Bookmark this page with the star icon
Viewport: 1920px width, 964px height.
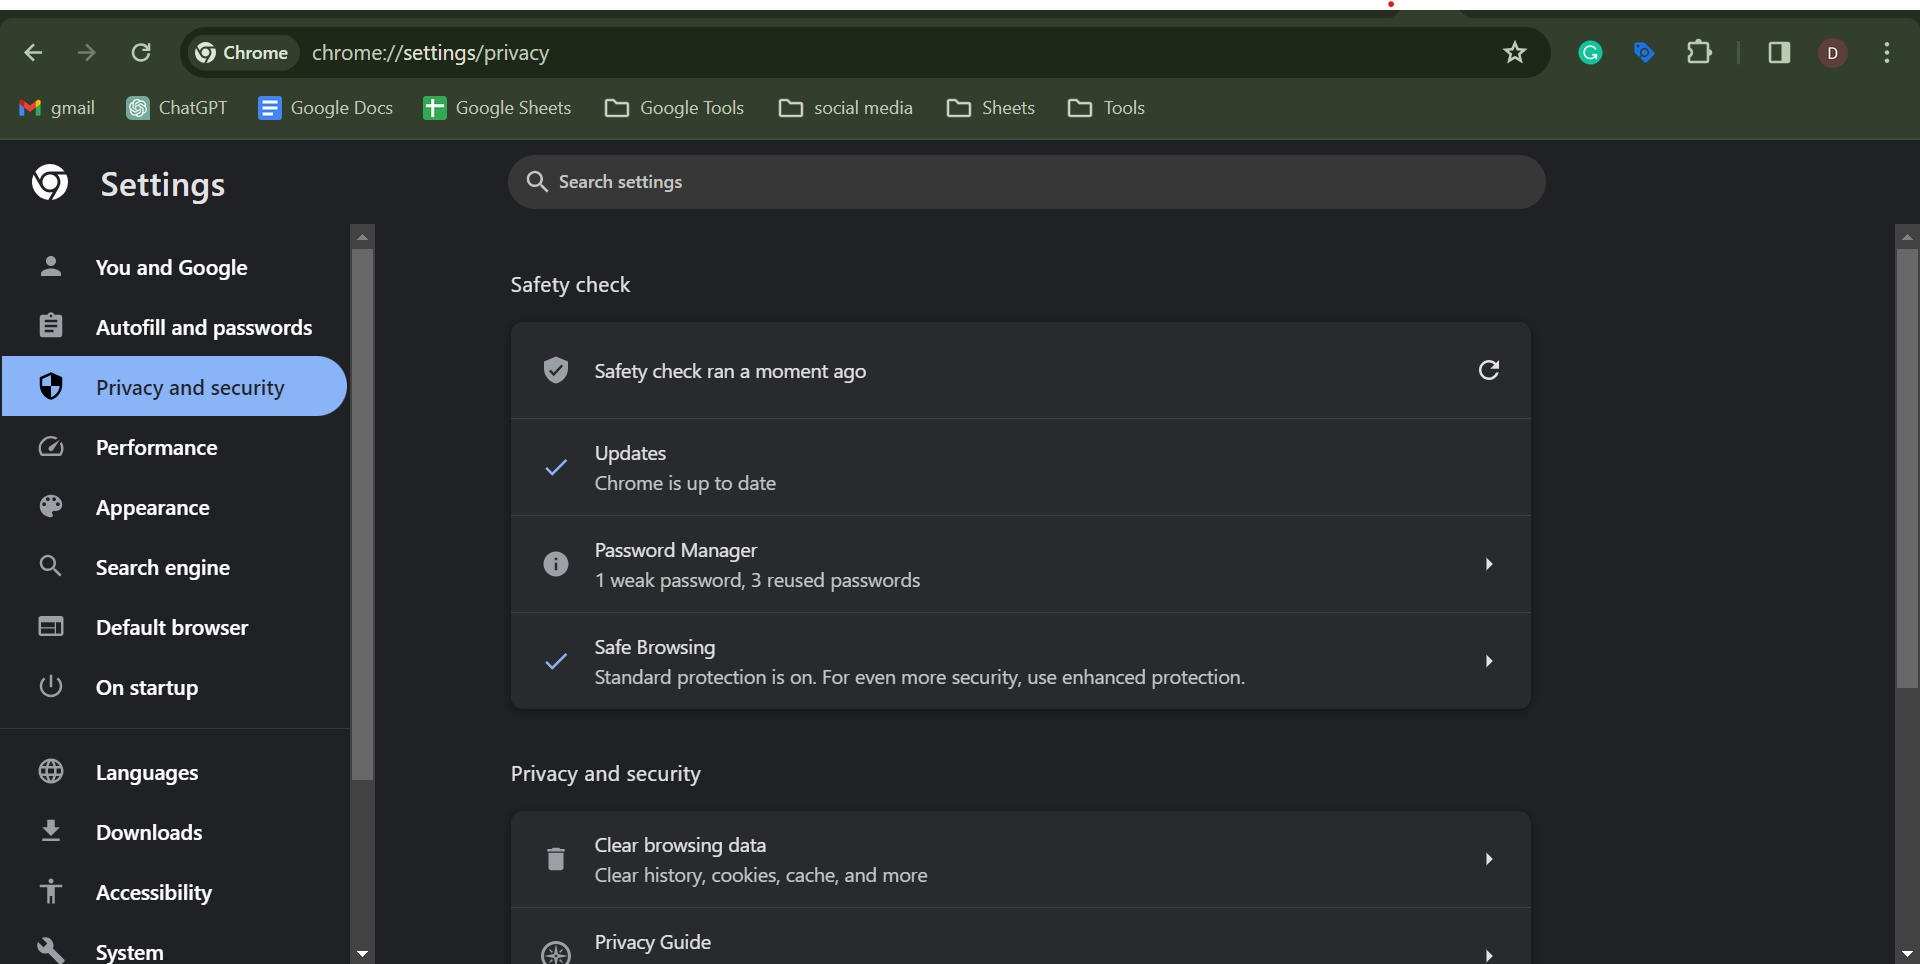(1515, 52)
